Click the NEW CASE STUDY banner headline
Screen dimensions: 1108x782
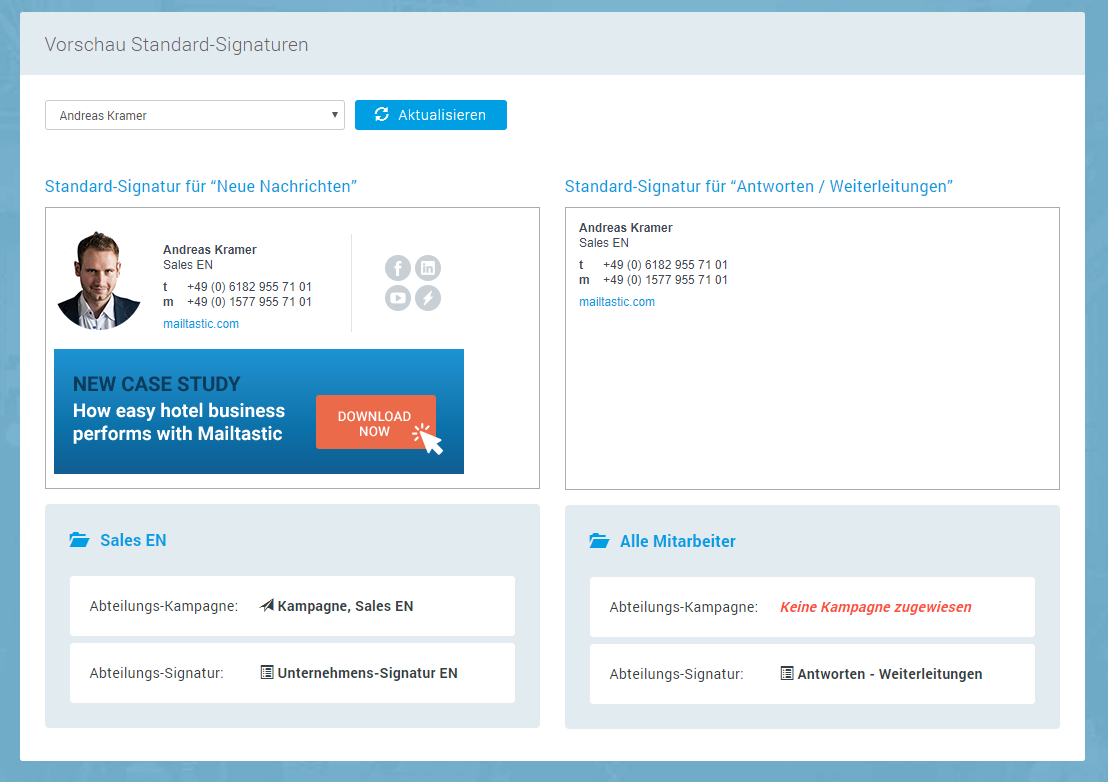[156, 384]
